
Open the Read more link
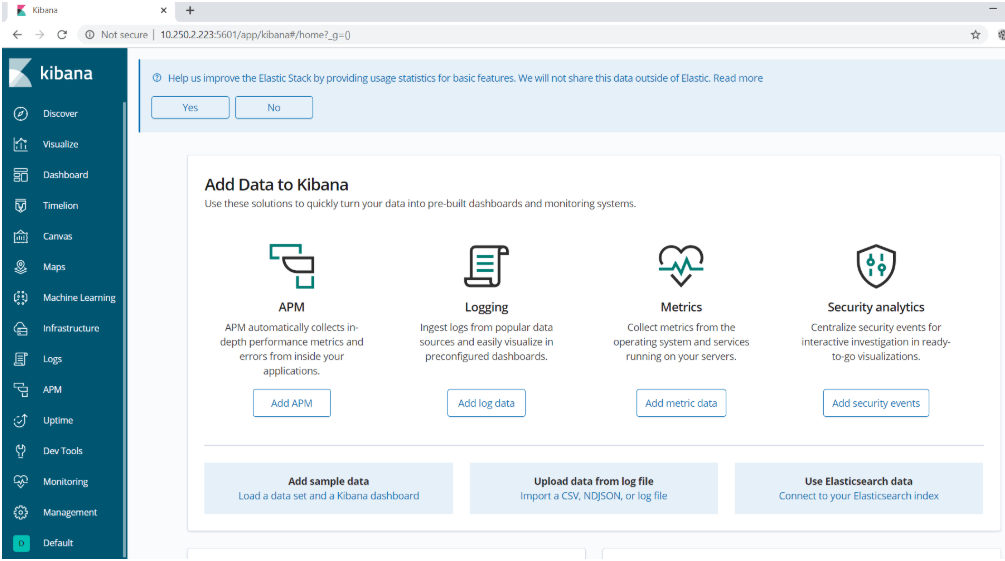point(738,78)
